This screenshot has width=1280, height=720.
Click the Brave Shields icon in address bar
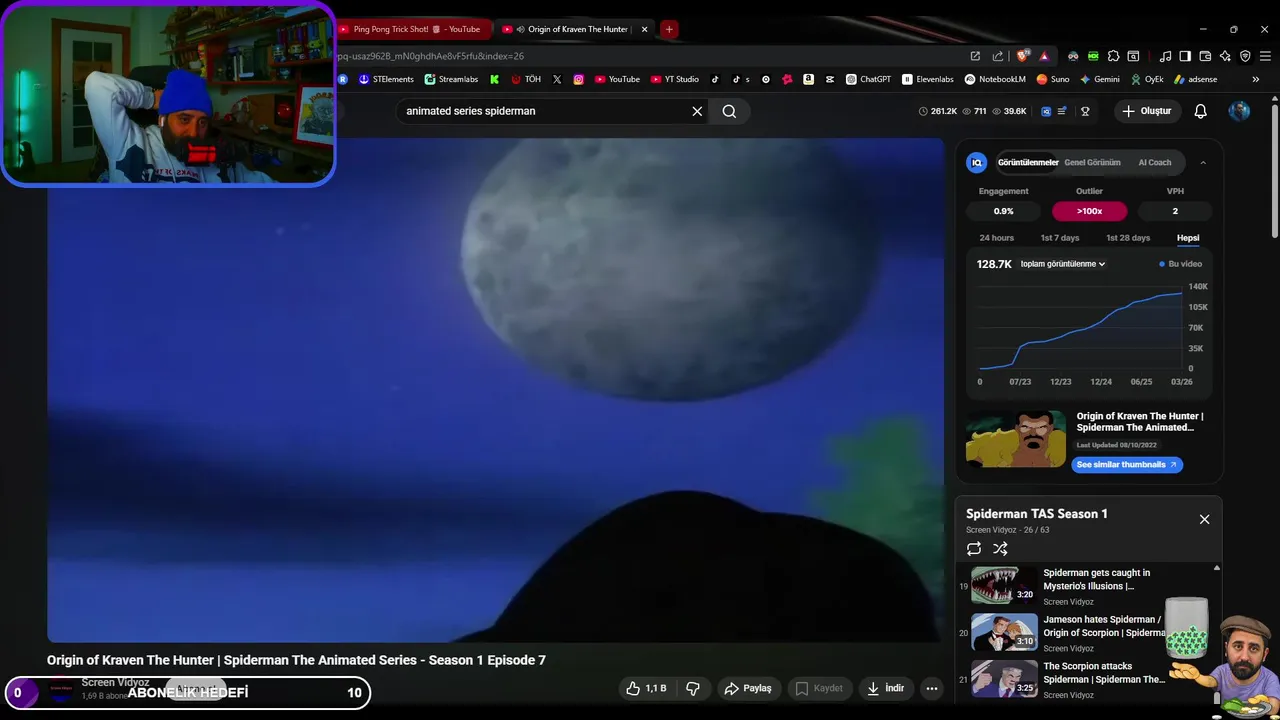1022,56
